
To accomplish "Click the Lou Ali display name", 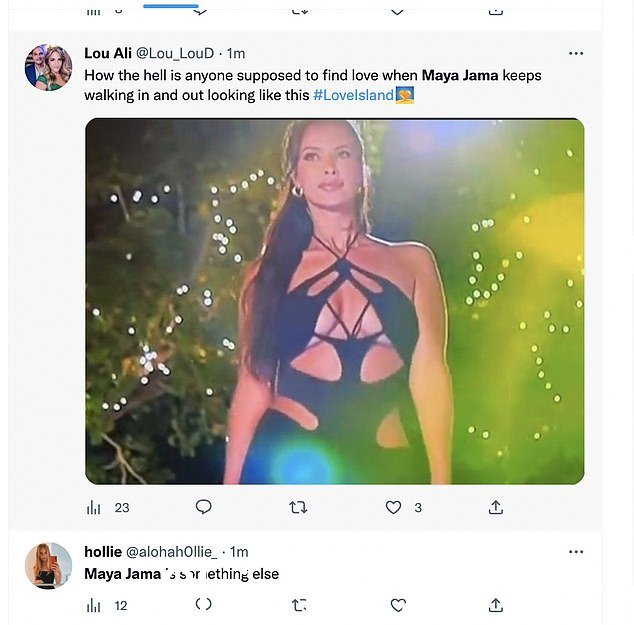I will click(x=108, y=53).
